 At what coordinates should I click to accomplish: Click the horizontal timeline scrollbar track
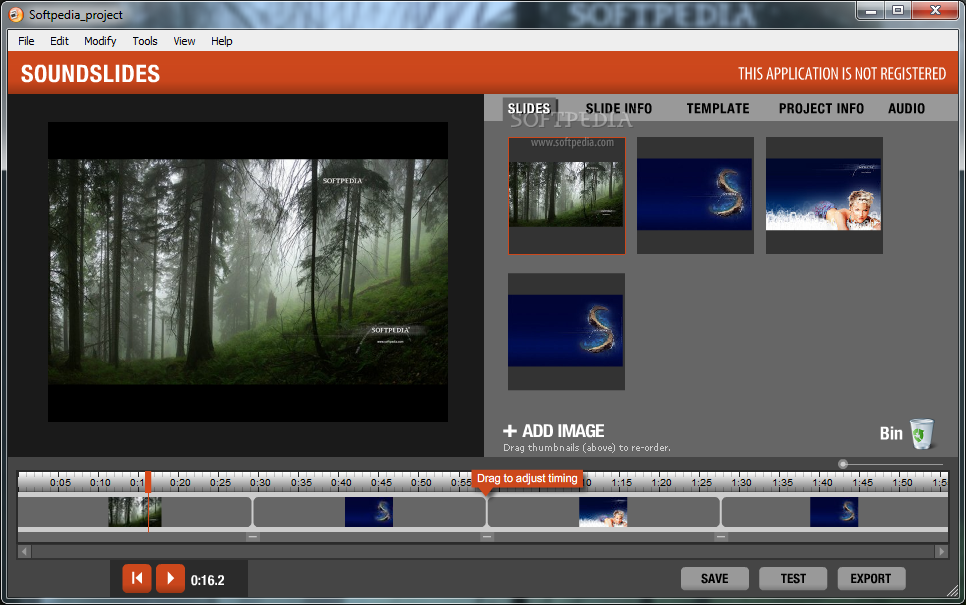pos(483,551)
